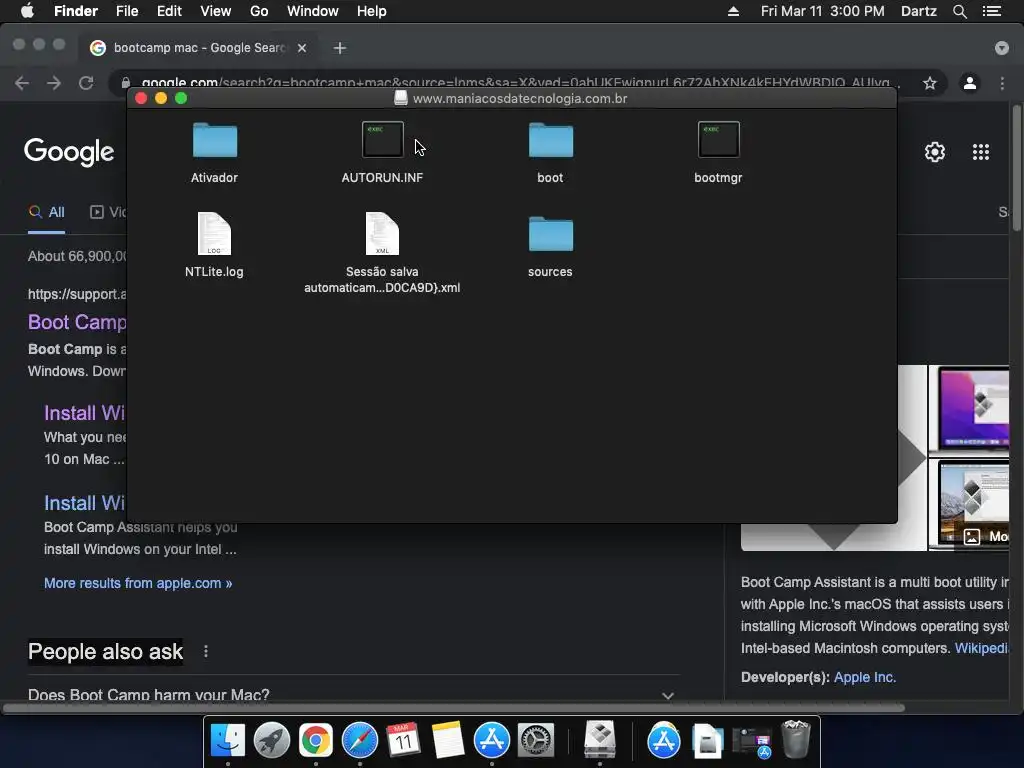The image size is (1024, 768).
Task: Expand the 'Does Boot Camp harm your Mac?' question
Action: point(353,695)
